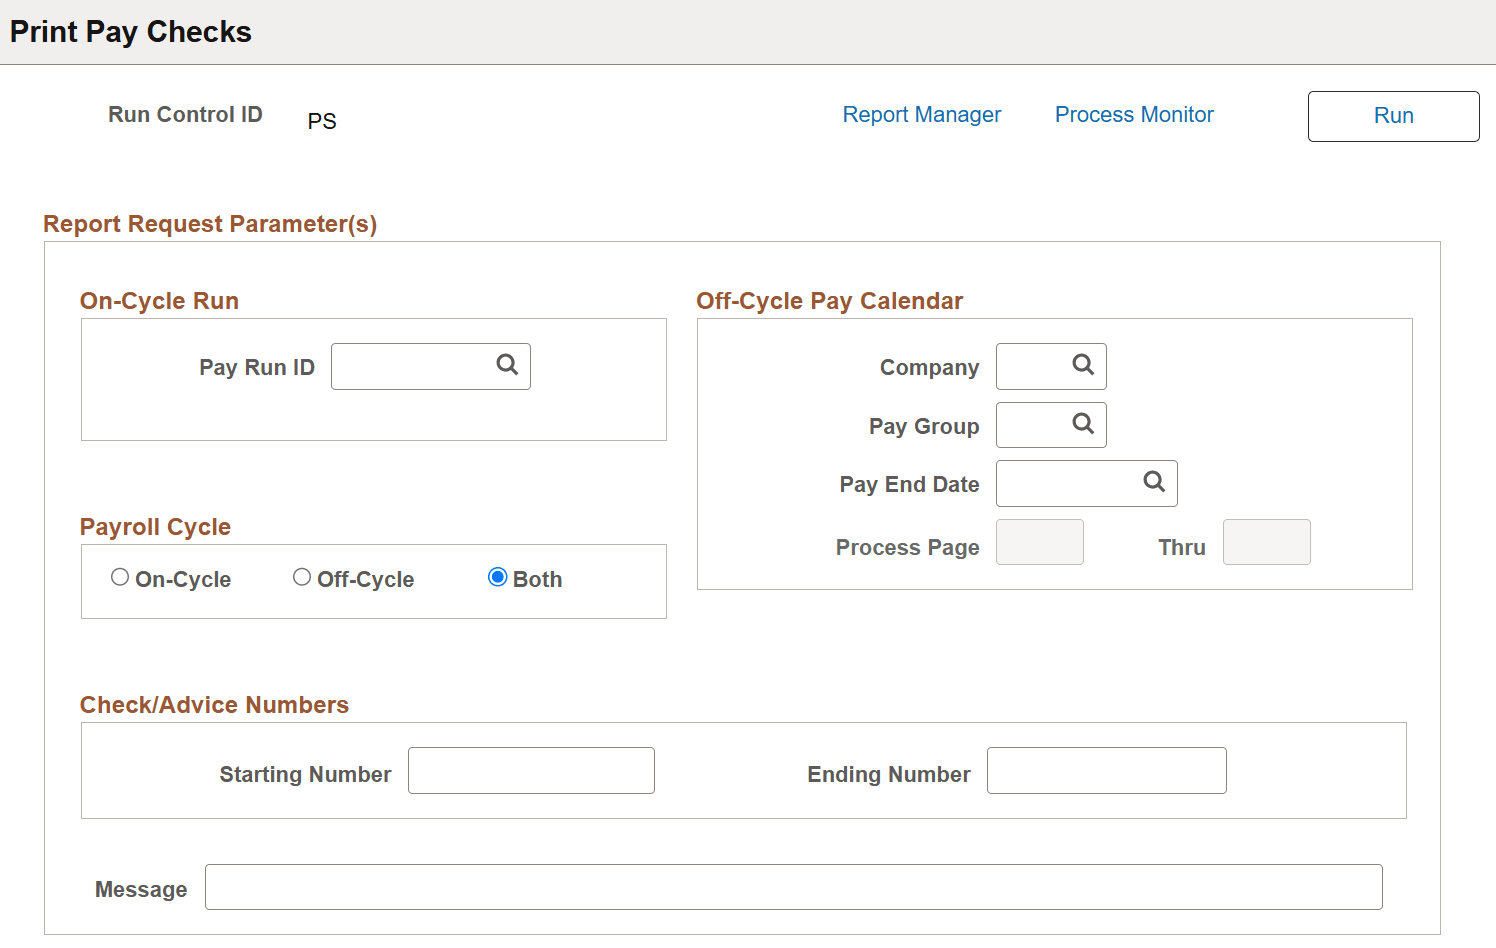
Task: Click the Starting Number field
Action: (x=531, y=770)
